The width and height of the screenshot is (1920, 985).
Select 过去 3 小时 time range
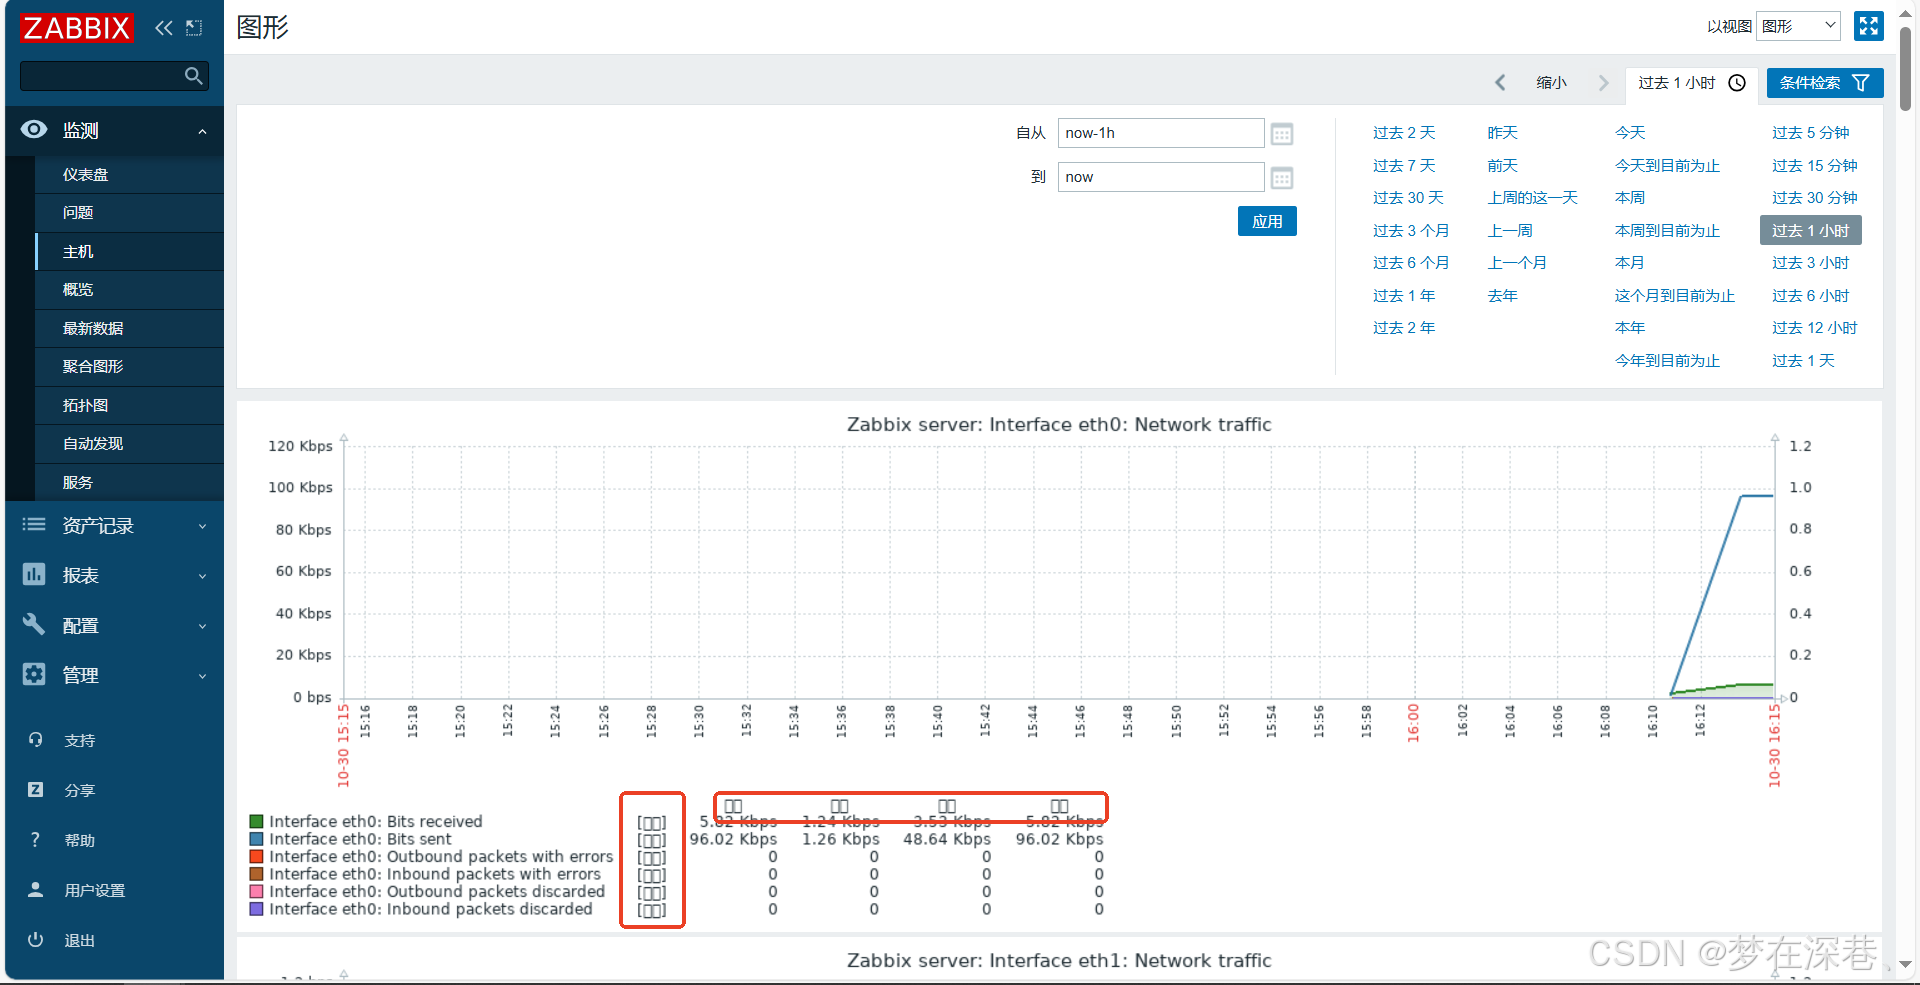click(x=1811, y=263)
